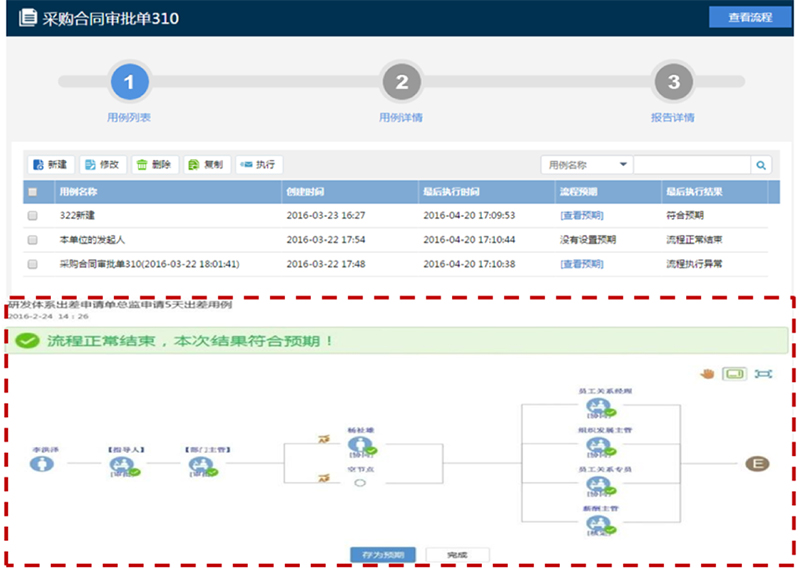Open 查看预期 link for 322新建
Image resolution: width=800 pixels, height=572 pixels.
(581, 215)
